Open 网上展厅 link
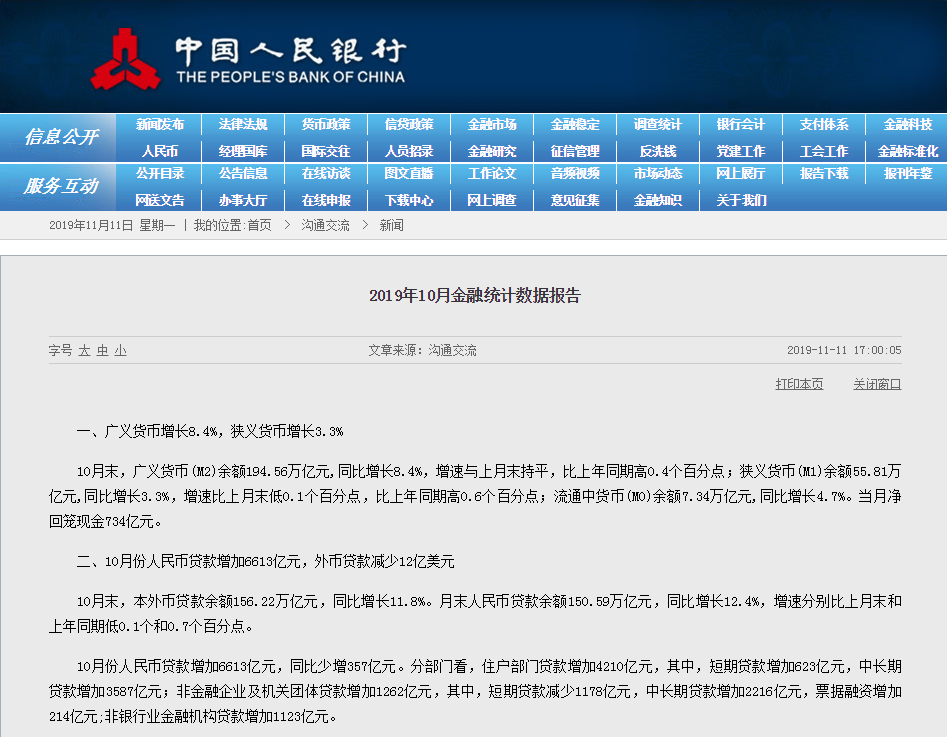The width and height of the screenshot is (947, 737). tap(741, 173)
